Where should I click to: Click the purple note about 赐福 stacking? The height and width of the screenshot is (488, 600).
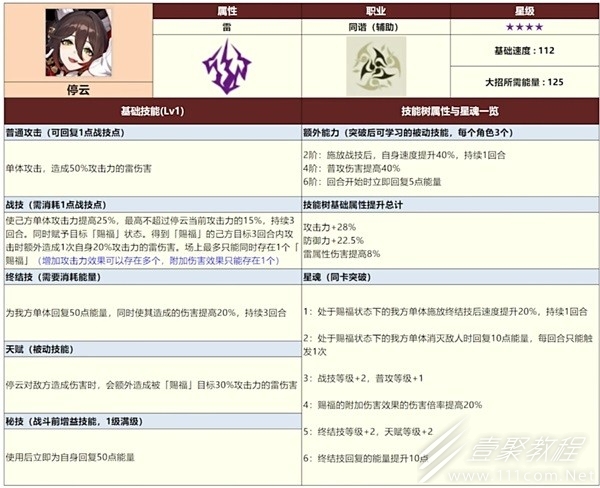pyautogui.click(x=158, y=261)
